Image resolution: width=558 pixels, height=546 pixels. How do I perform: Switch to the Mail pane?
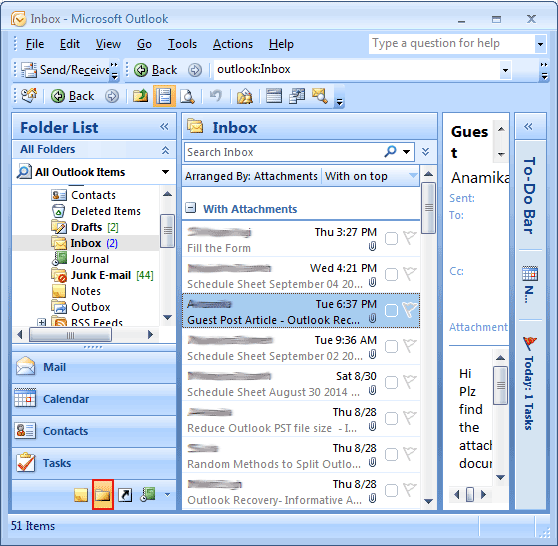tap(94, 367)
